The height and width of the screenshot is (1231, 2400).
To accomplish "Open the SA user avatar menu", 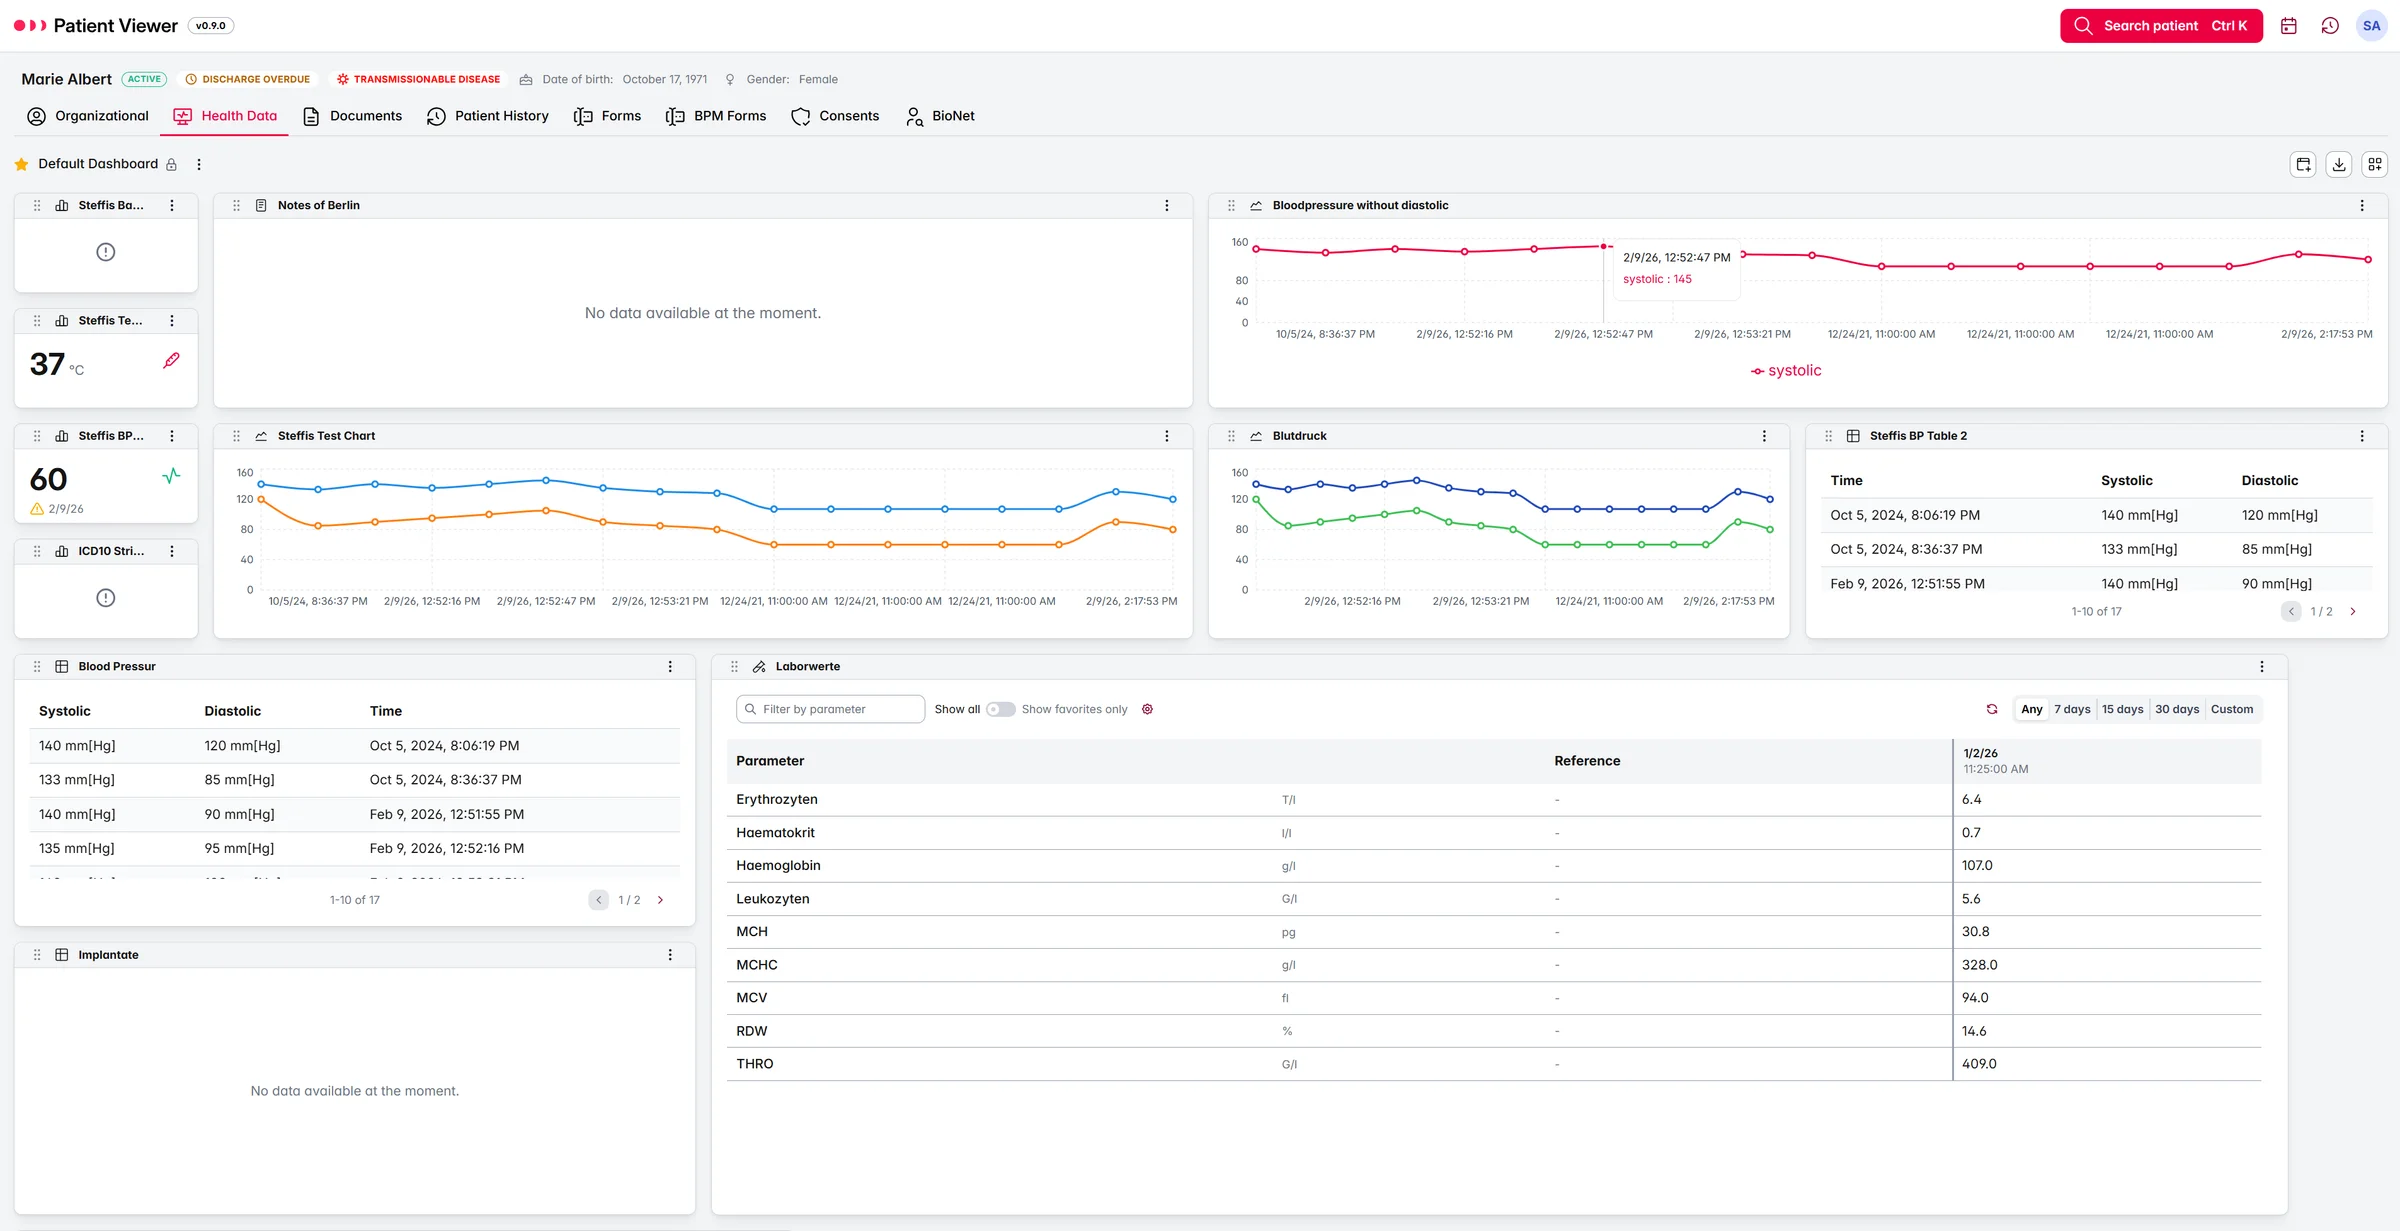I will click(2372, 26).
